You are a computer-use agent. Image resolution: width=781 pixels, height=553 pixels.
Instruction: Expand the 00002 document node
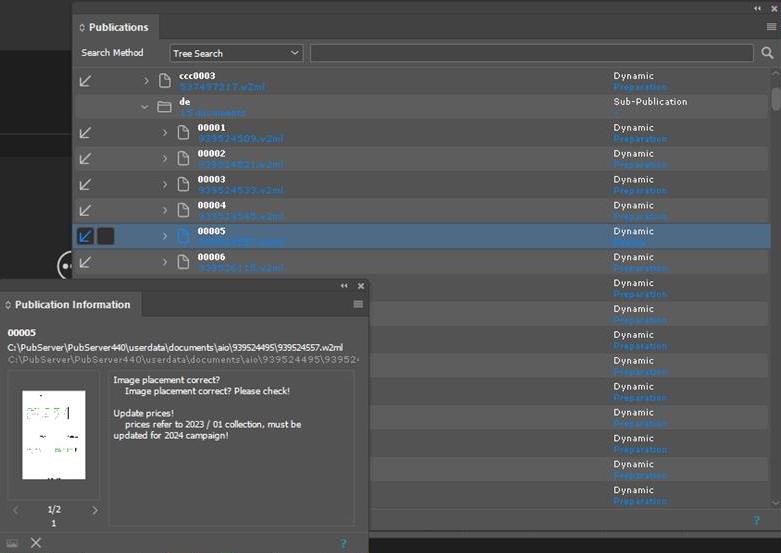coord(165,158)
